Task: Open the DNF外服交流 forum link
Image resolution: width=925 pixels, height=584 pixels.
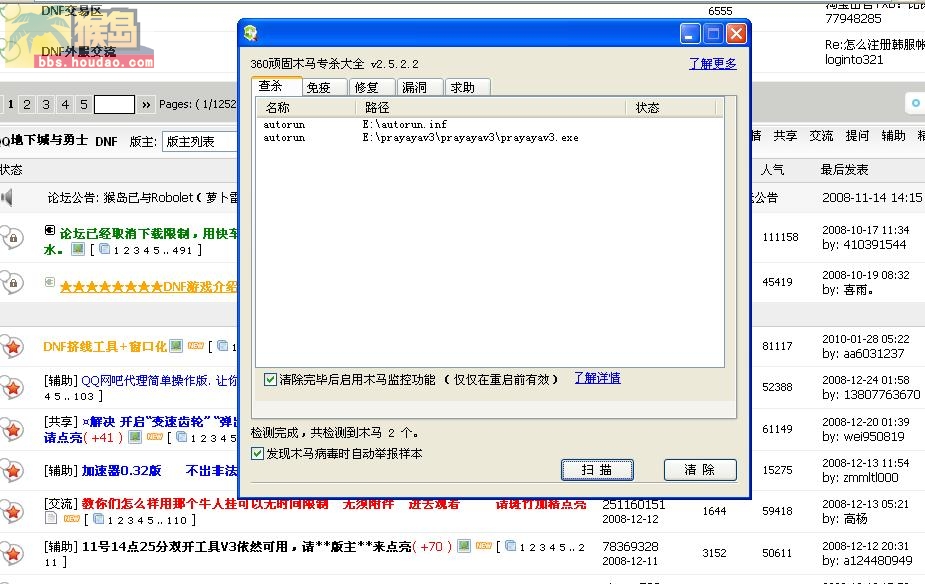Action: pos(78,51)
